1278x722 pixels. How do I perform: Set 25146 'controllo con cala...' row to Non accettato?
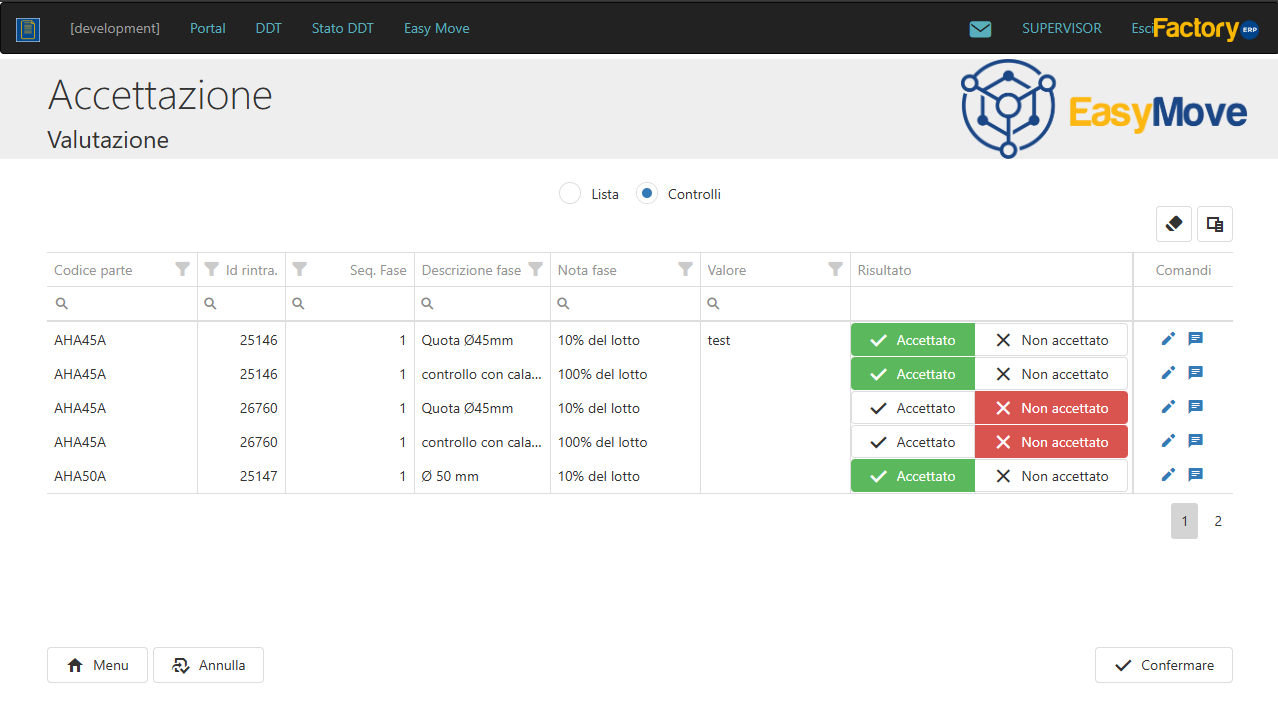point(1051,374)
